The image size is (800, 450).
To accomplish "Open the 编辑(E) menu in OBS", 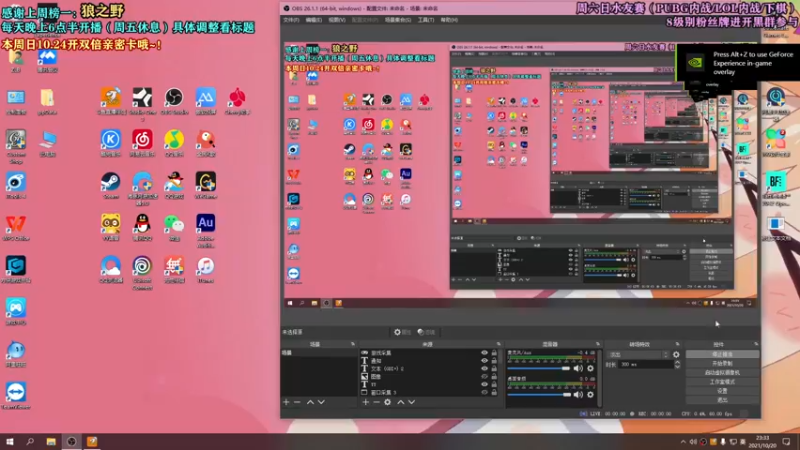I will tap(314, 20).
